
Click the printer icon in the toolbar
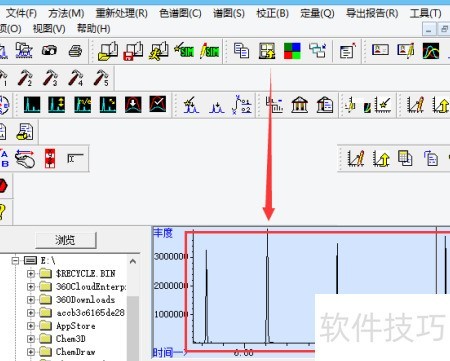coord(75,51)
